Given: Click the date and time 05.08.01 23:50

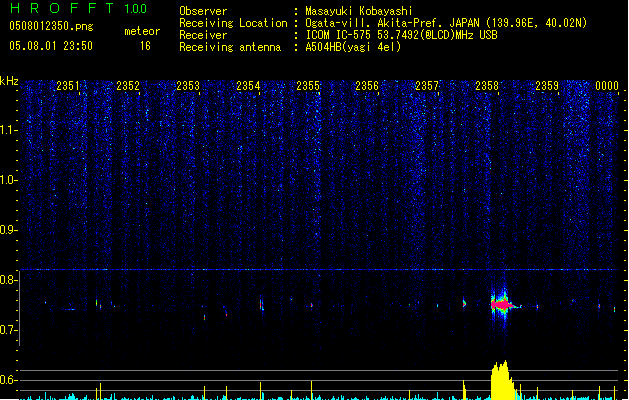Looking at the screenshot, I should (x=50, y=46).
